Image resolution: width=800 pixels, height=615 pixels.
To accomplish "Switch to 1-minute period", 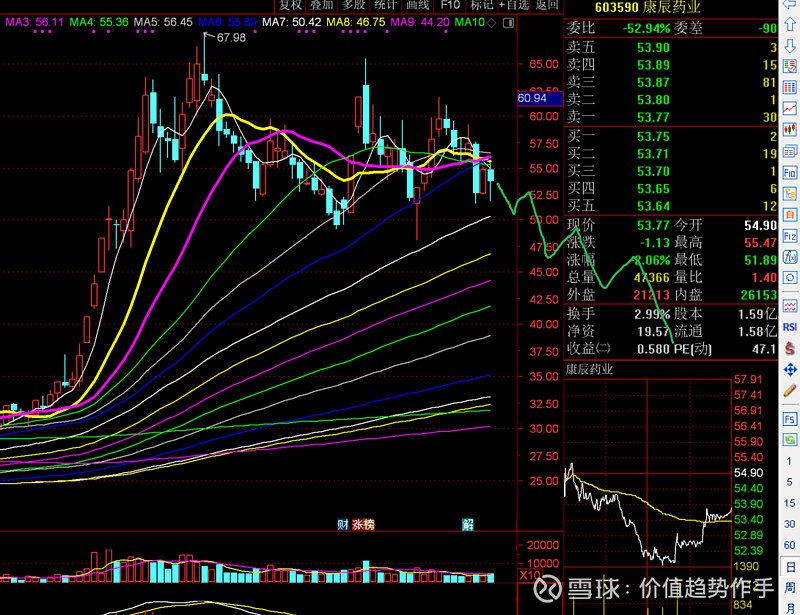I will [789, 461].
